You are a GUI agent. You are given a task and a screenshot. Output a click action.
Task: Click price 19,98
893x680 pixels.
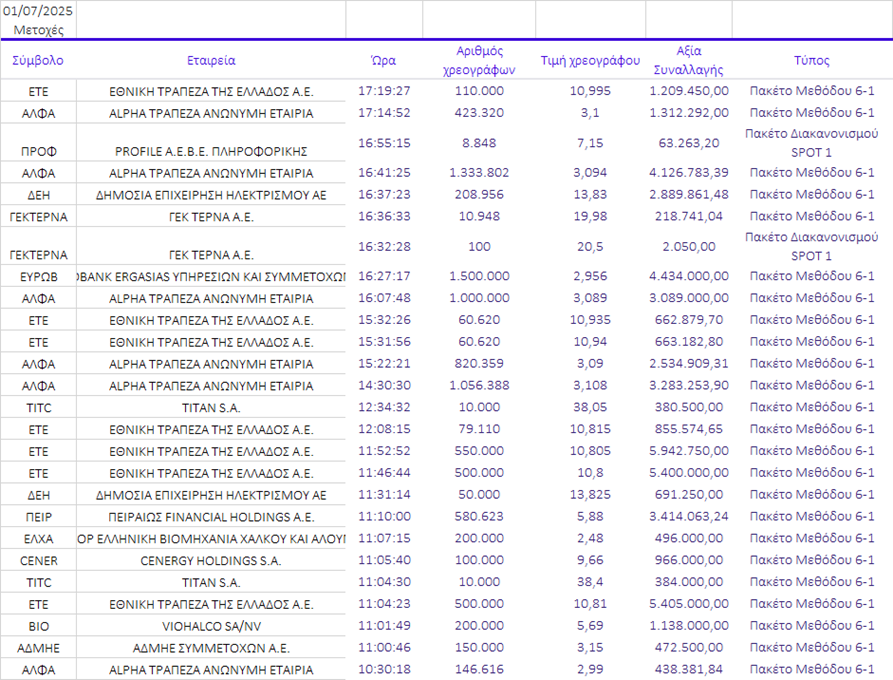pyautogui.click(x=590, y=216)
